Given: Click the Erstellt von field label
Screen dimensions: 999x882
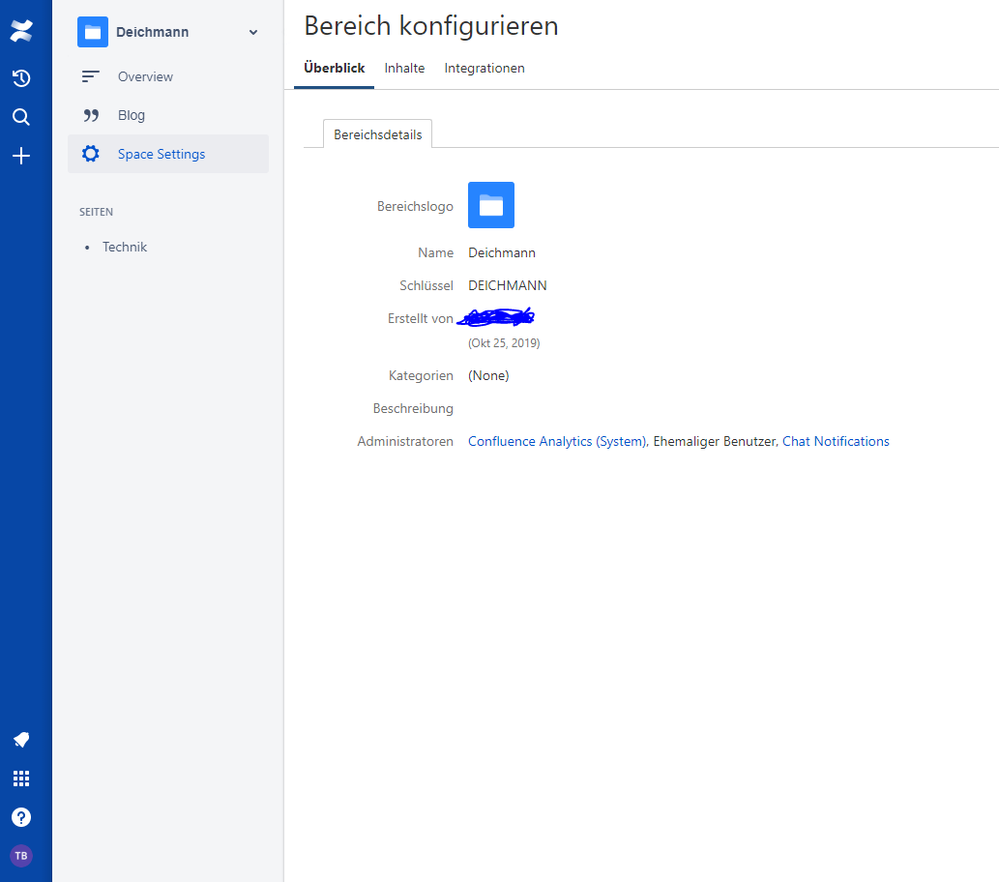Looking at the screenshot, I should [420, 318].
